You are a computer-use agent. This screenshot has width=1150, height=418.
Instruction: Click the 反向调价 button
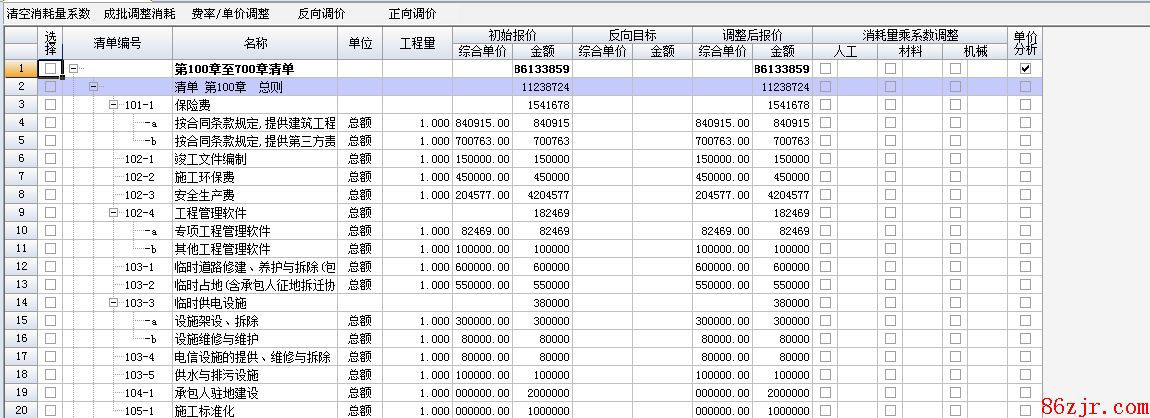pyautogui.click(x=322, y=14)
